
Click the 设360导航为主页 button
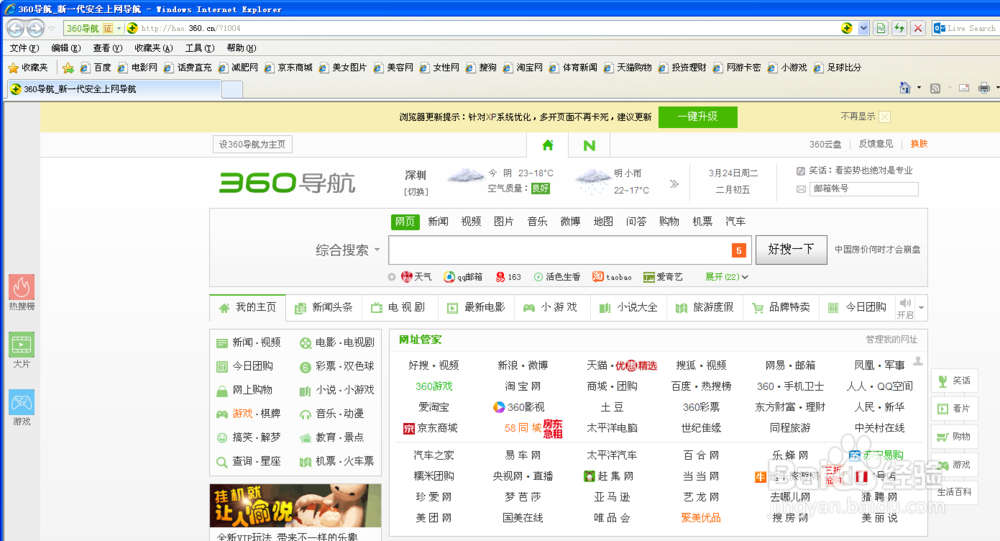click(253, 145)
